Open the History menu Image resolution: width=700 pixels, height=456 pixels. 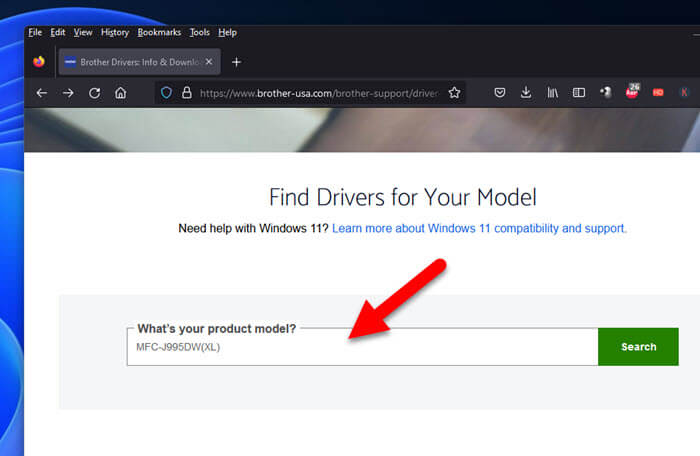click(x=115, y=33)
